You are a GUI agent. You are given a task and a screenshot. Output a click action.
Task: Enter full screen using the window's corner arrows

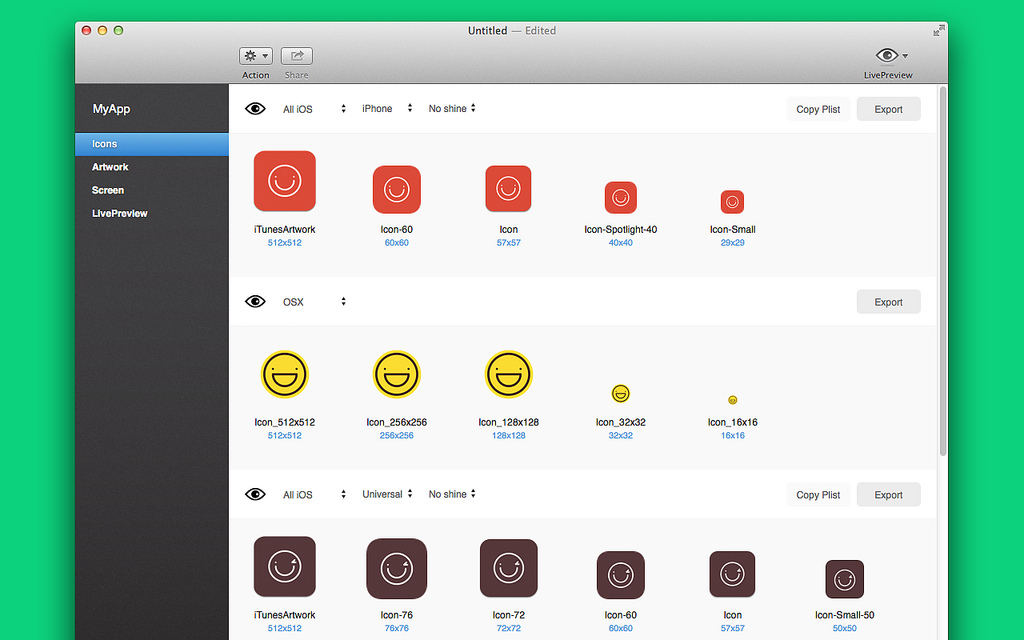[x=938, y=31]
